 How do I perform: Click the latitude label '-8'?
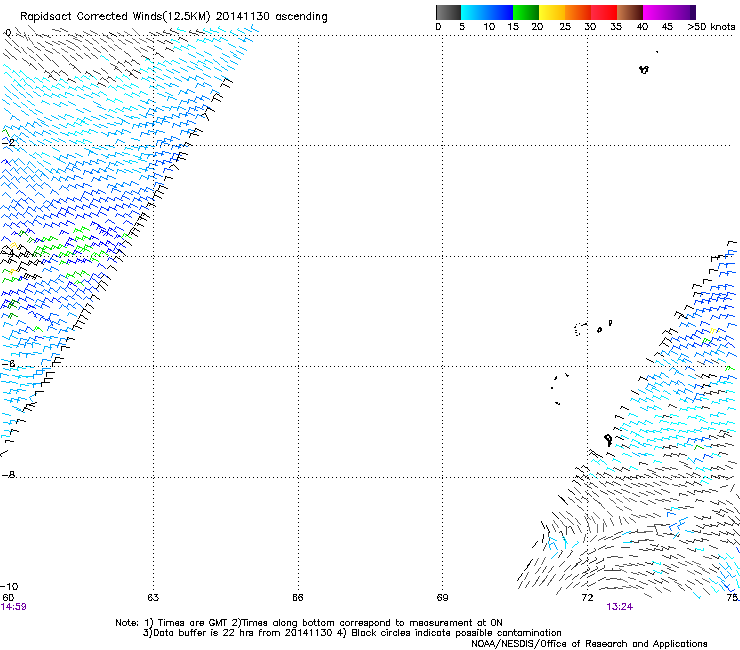(x=8, y=474)
